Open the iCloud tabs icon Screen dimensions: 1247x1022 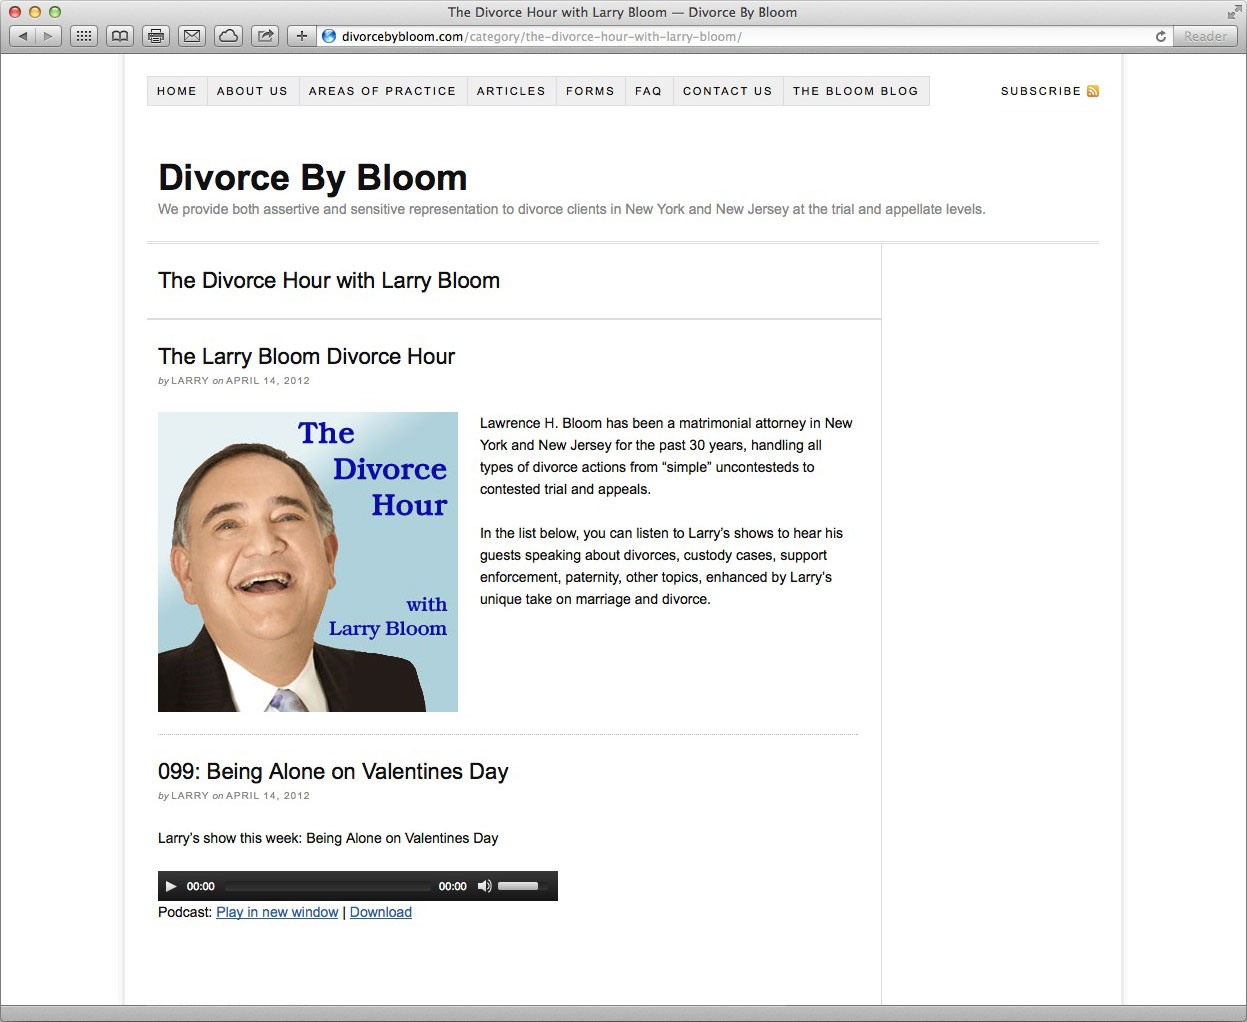tap(228, 36)
